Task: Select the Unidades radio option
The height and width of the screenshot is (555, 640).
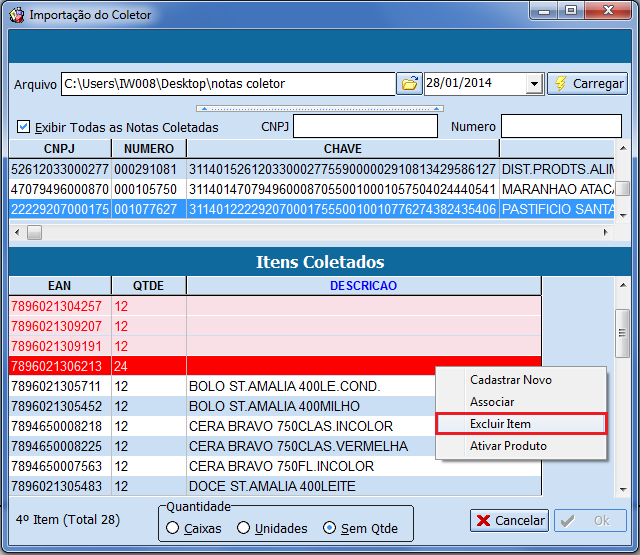Action: pyautogui.click(x=243, y=528)
